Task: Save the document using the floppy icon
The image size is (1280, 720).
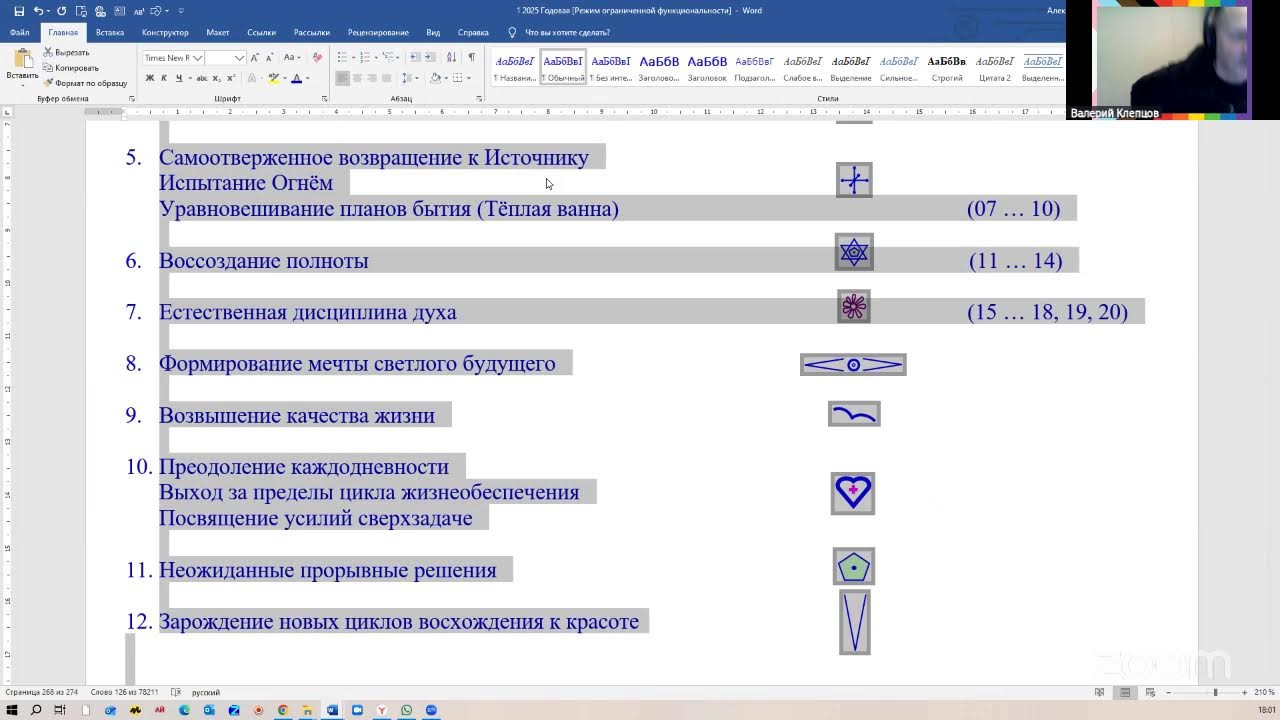Action: 19,11
